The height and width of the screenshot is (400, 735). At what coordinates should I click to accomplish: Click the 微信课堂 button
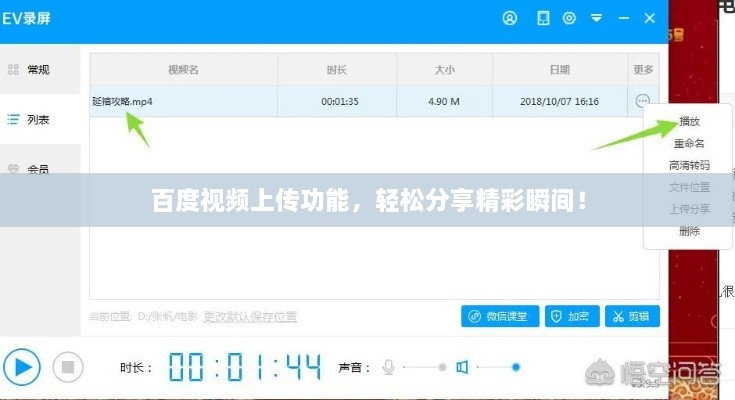500,316
